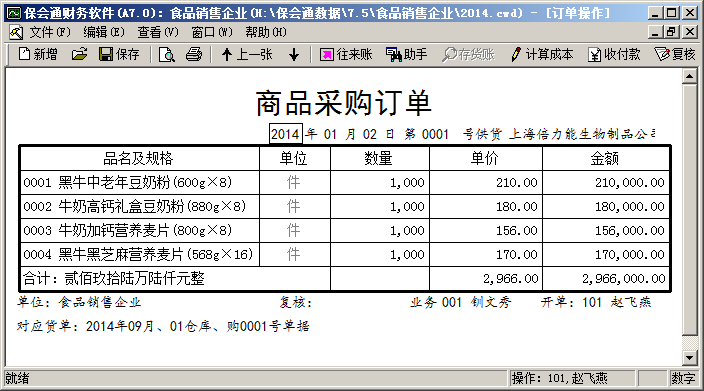The width and height of the screenshot is (704, 391).
Task: Open 往来账 accounts toolbar button
Action: coord(345,54)
